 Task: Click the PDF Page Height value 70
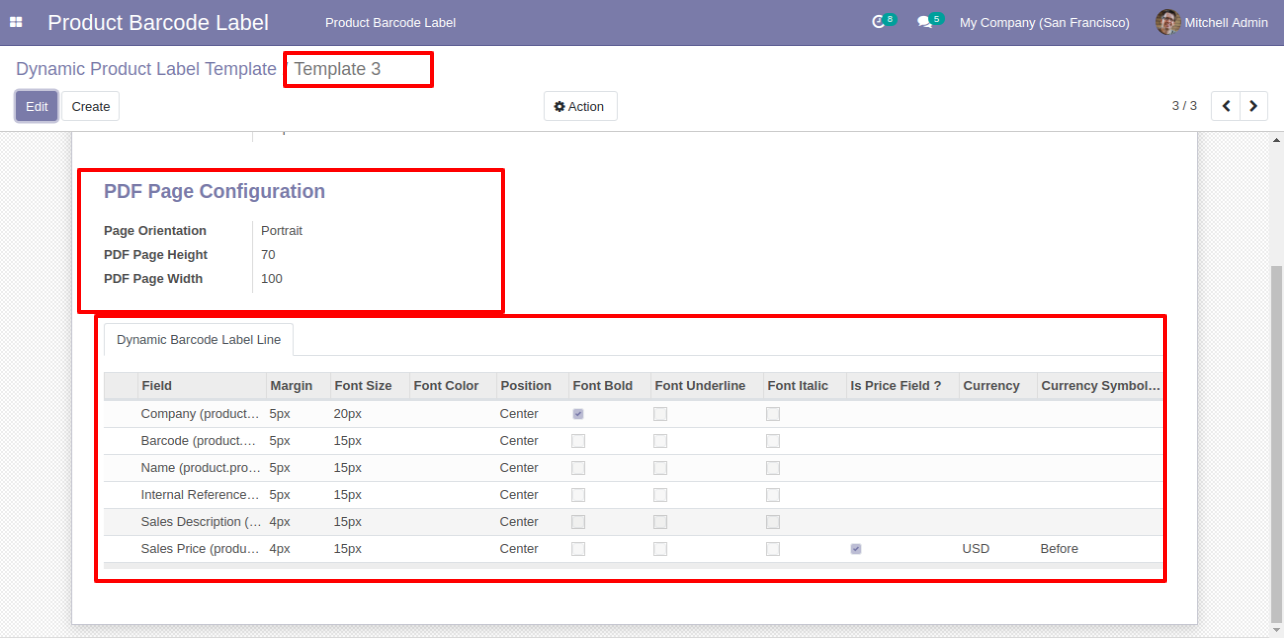(x=268, y=255)
